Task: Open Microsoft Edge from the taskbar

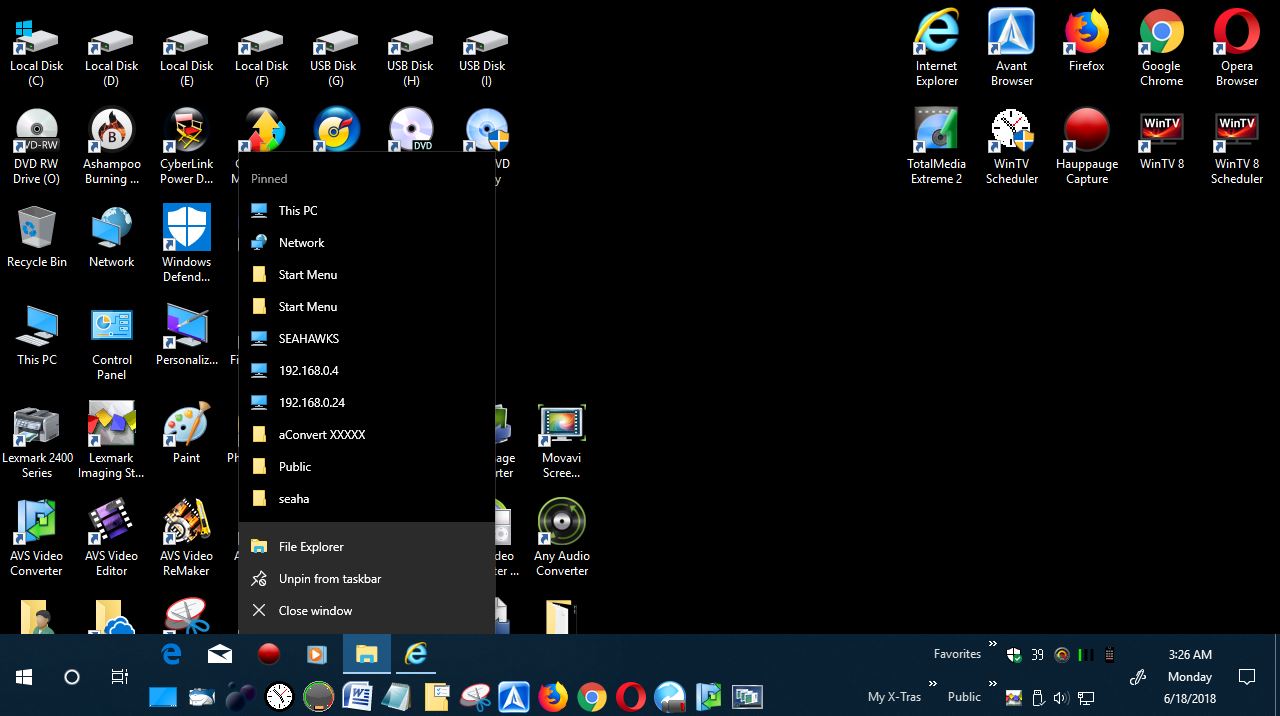Action: (x=171, y=654)
